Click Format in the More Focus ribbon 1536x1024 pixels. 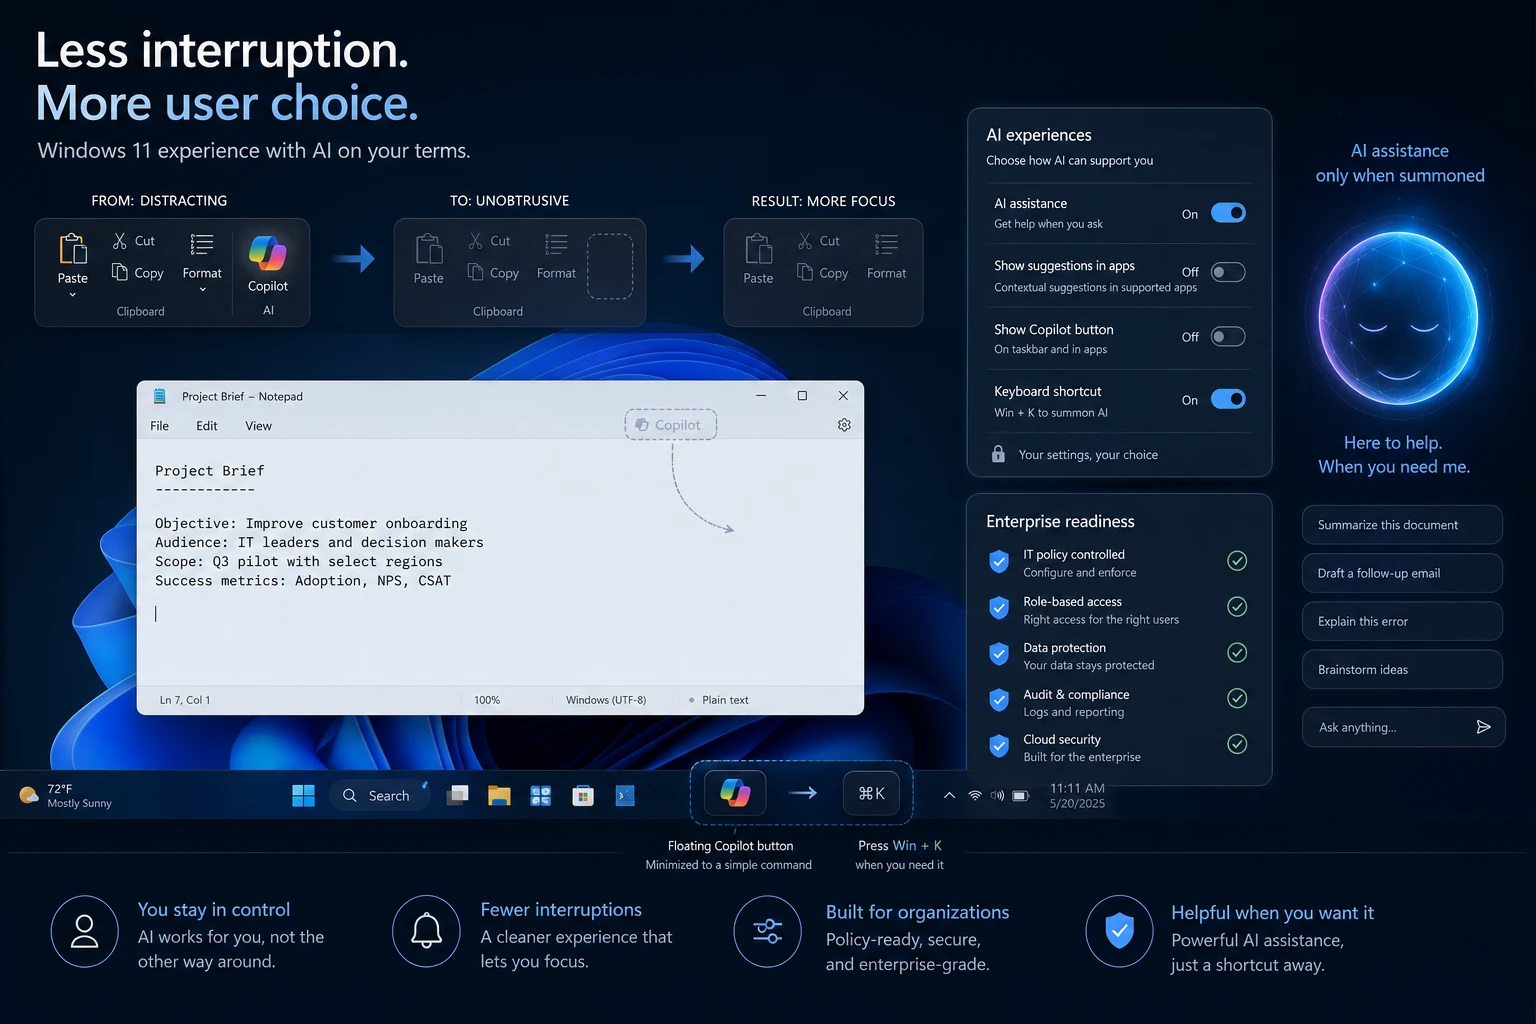887,257
